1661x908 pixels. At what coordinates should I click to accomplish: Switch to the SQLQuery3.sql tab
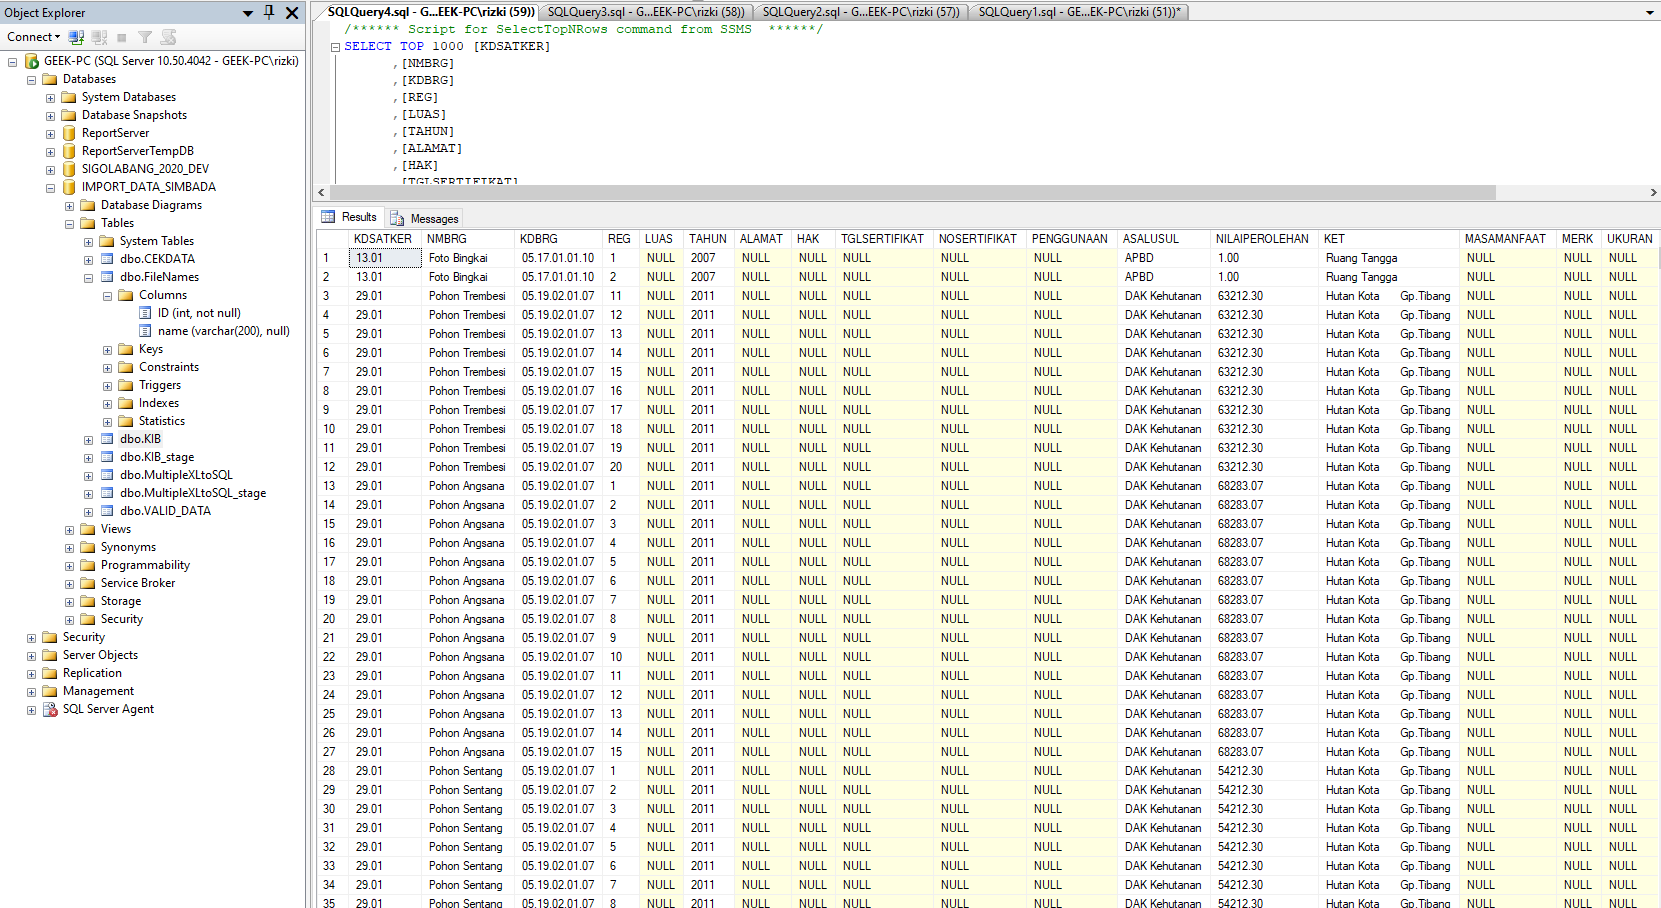645,12
